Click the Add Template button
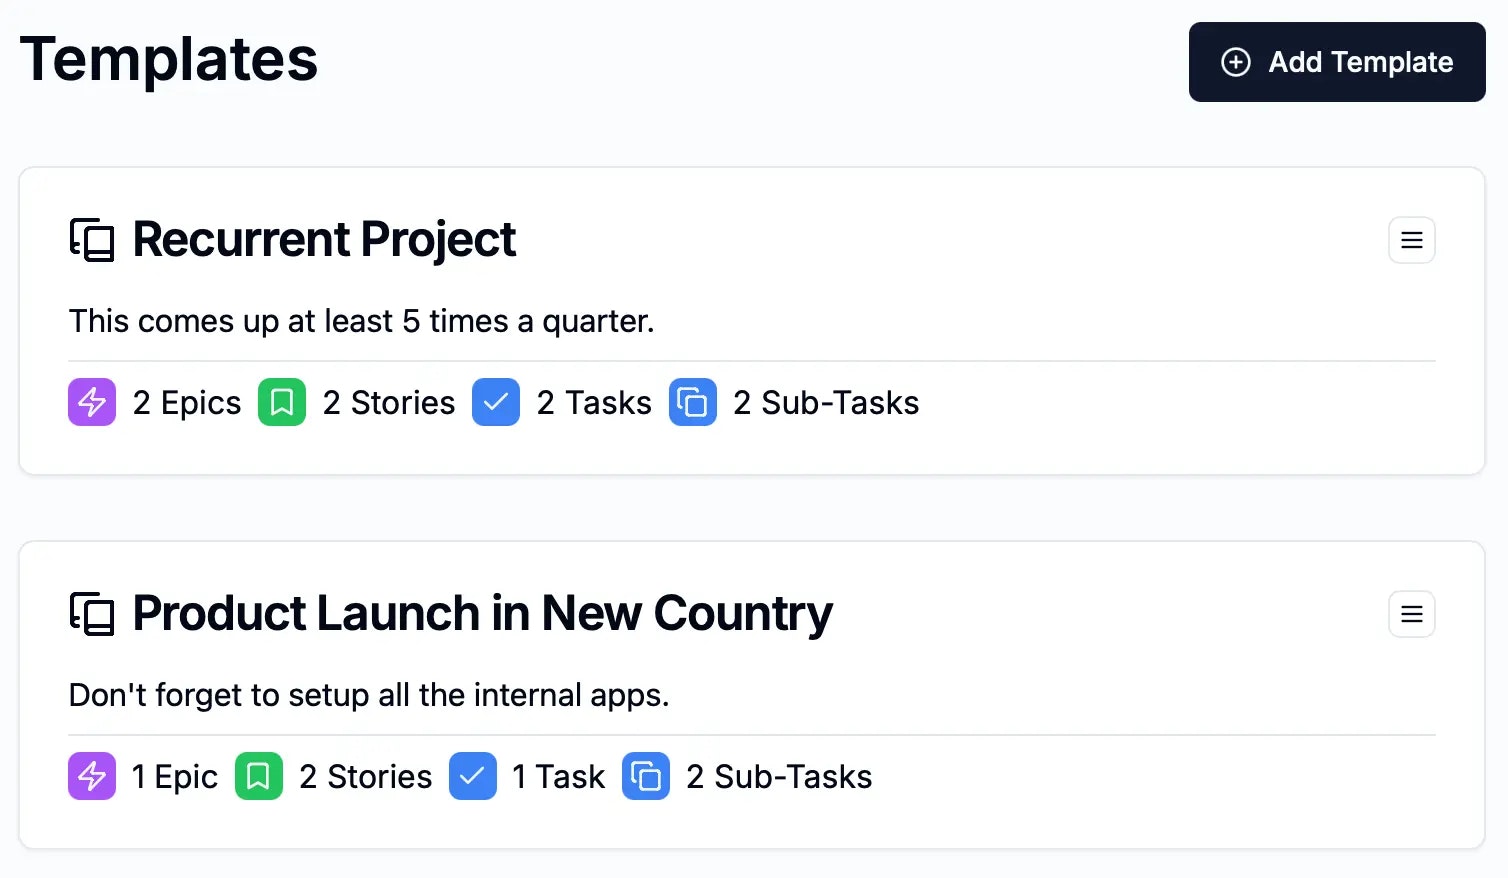 [1336, 62]
